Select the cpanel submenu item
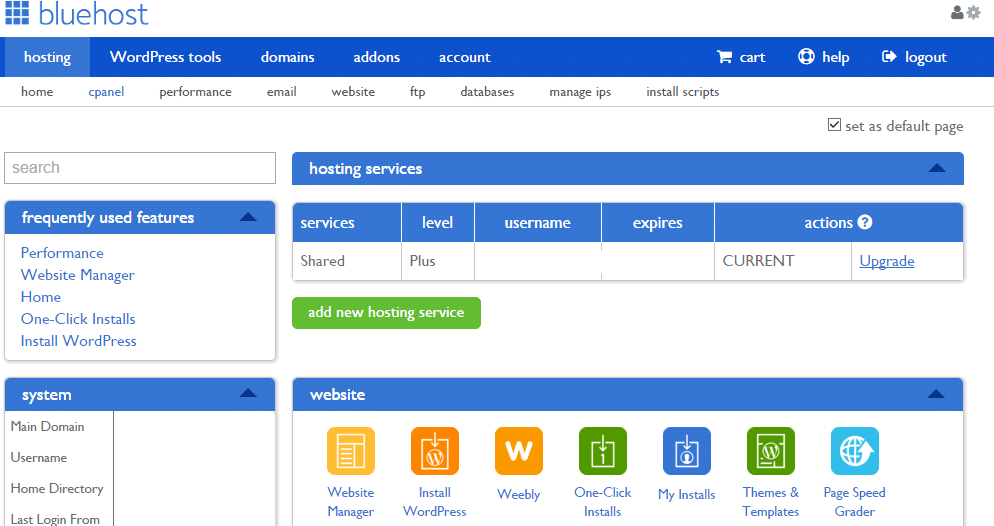The width and height of the screenshot is (994, 526). click(x=106, y=92)
